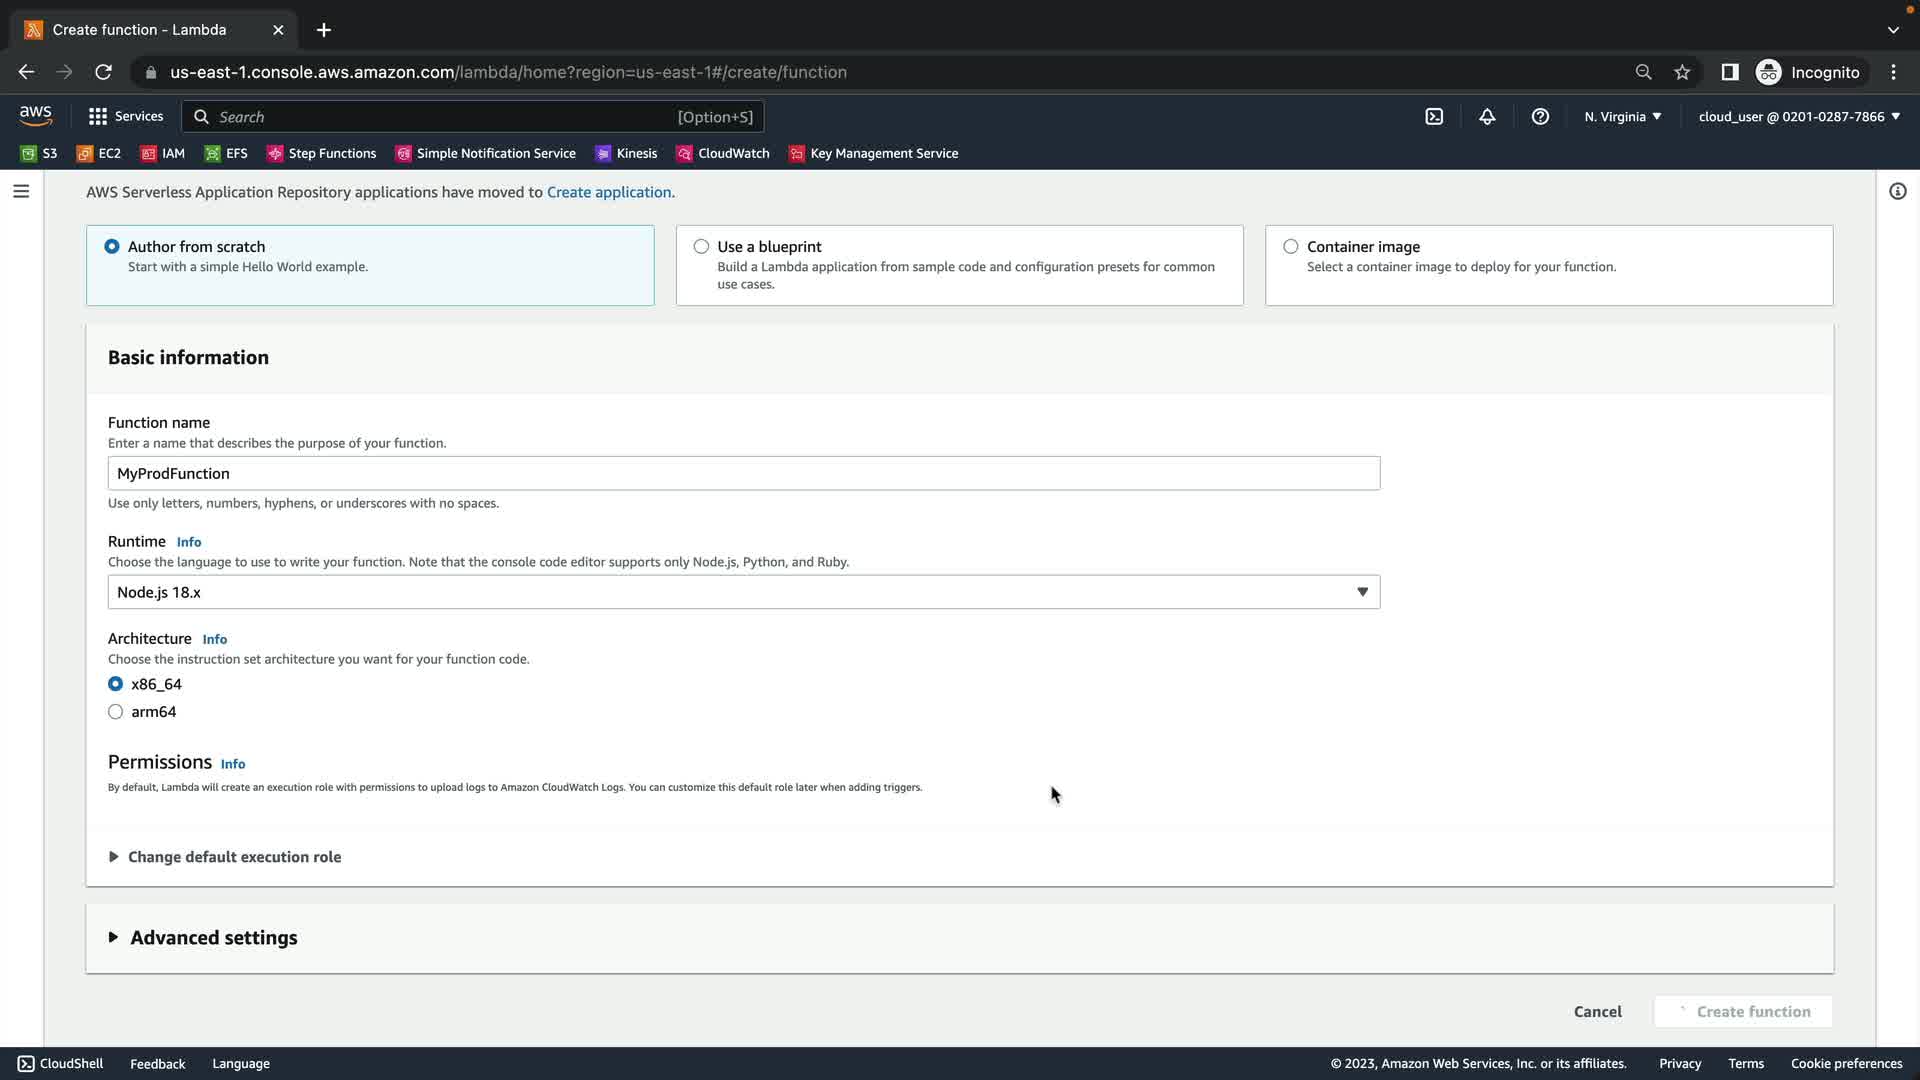
Task: Select the Use a blueprint option
Action: [702, 247]
